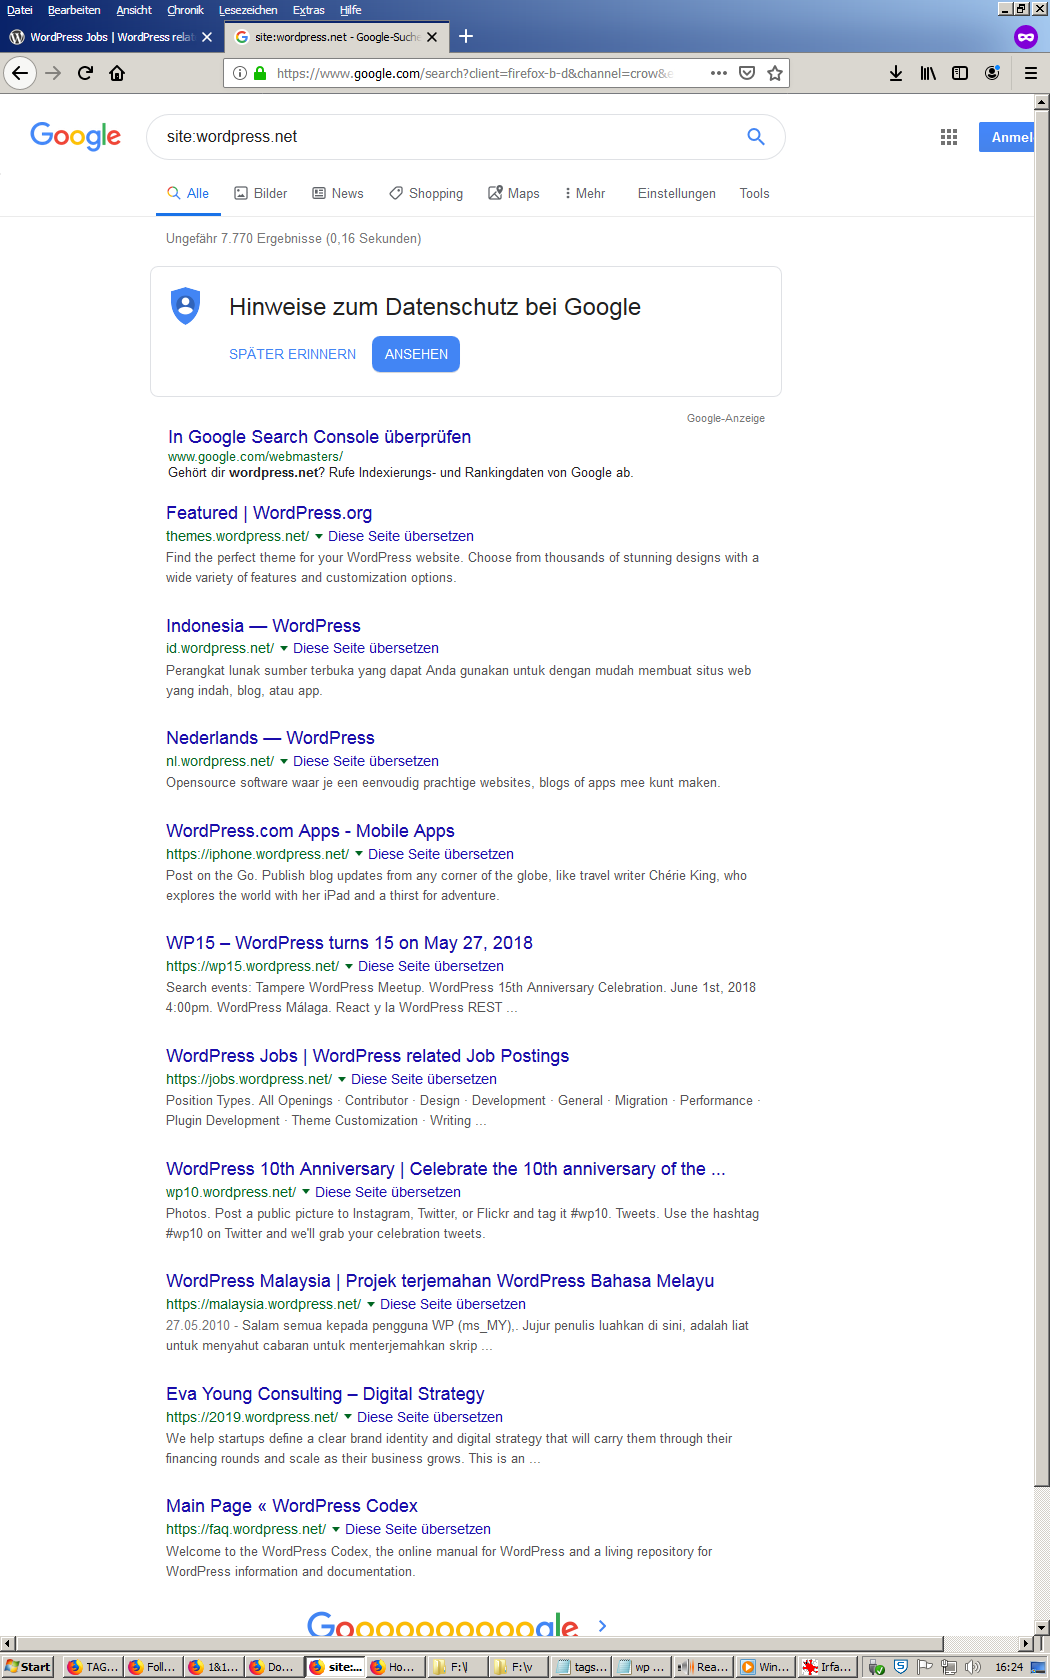Screen dimensions: 1050x1680
Task: Open the Google apps grid icon
Action: (x=949, y=137)
